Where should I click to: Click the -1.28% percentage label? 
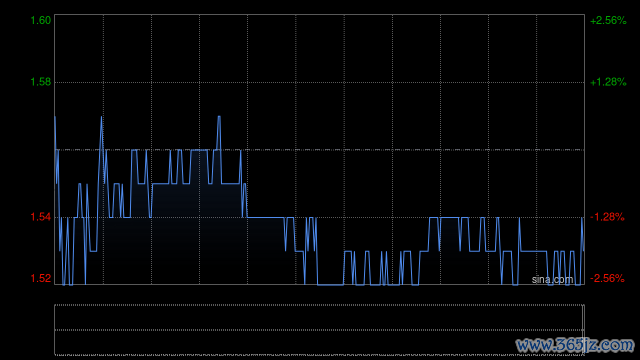pos(607,217)
